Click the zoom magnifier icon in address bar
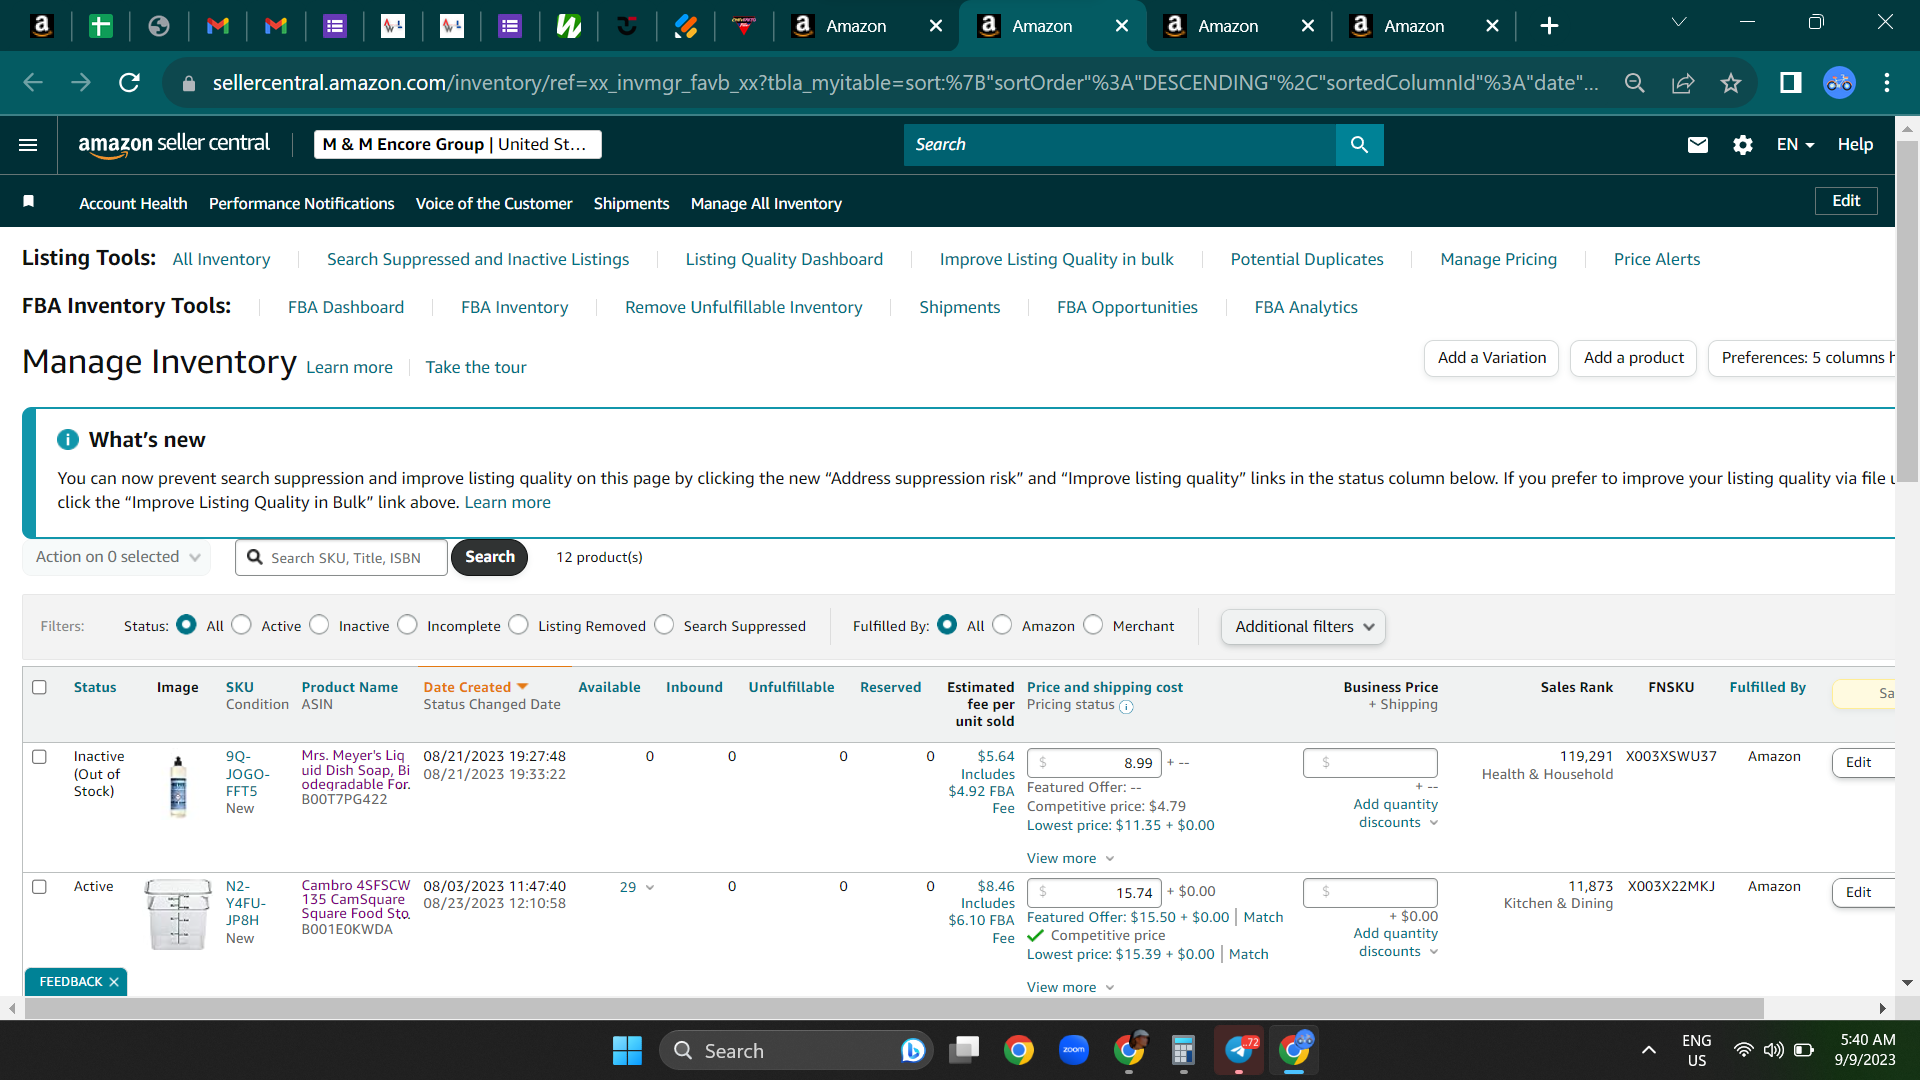Screen dimensions: 1920x1080 pyautogui.click(x=1635, y=83)
